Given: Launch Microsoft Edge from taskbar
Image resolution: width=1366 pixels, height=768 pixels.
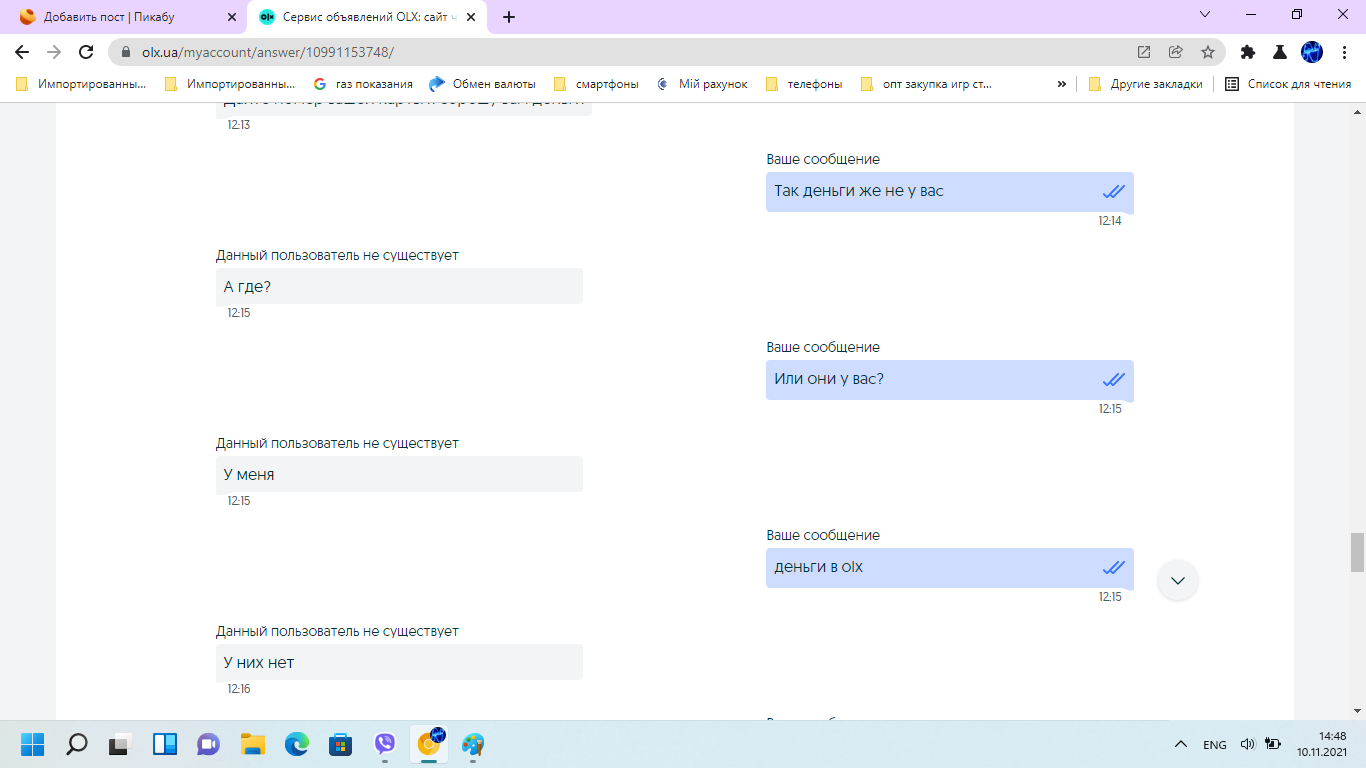Looking at the screenshot, I should [x=297, y=744].
